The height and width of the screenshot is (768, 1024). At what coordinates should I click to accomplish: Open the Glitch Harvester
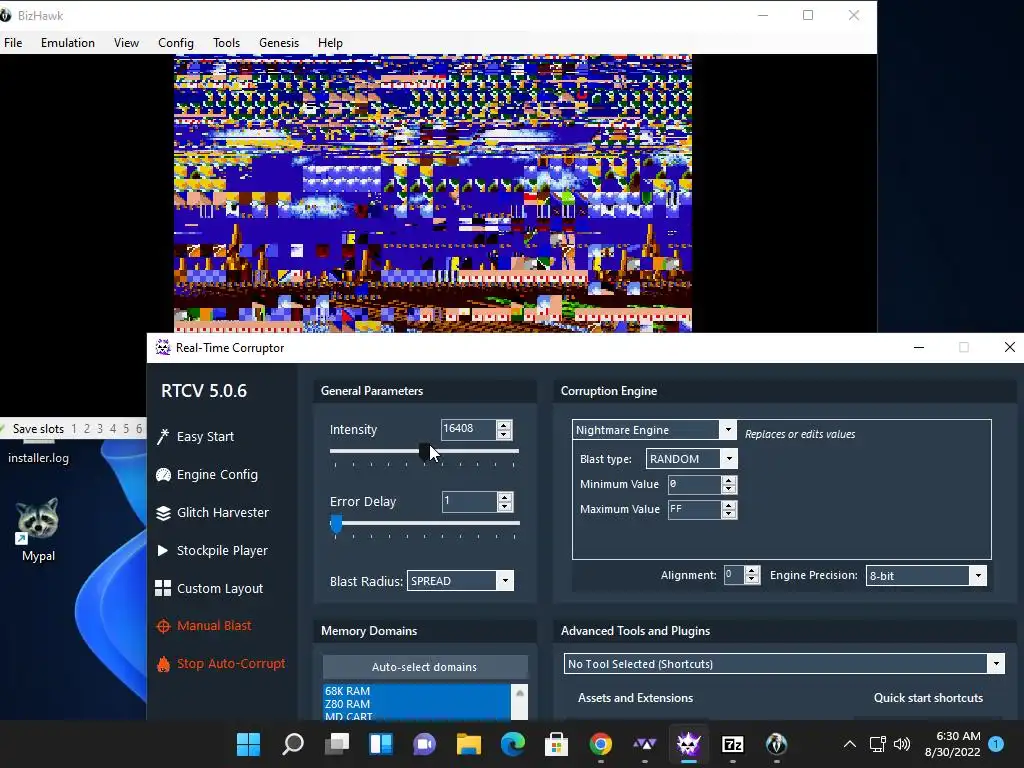click(212, 513)
